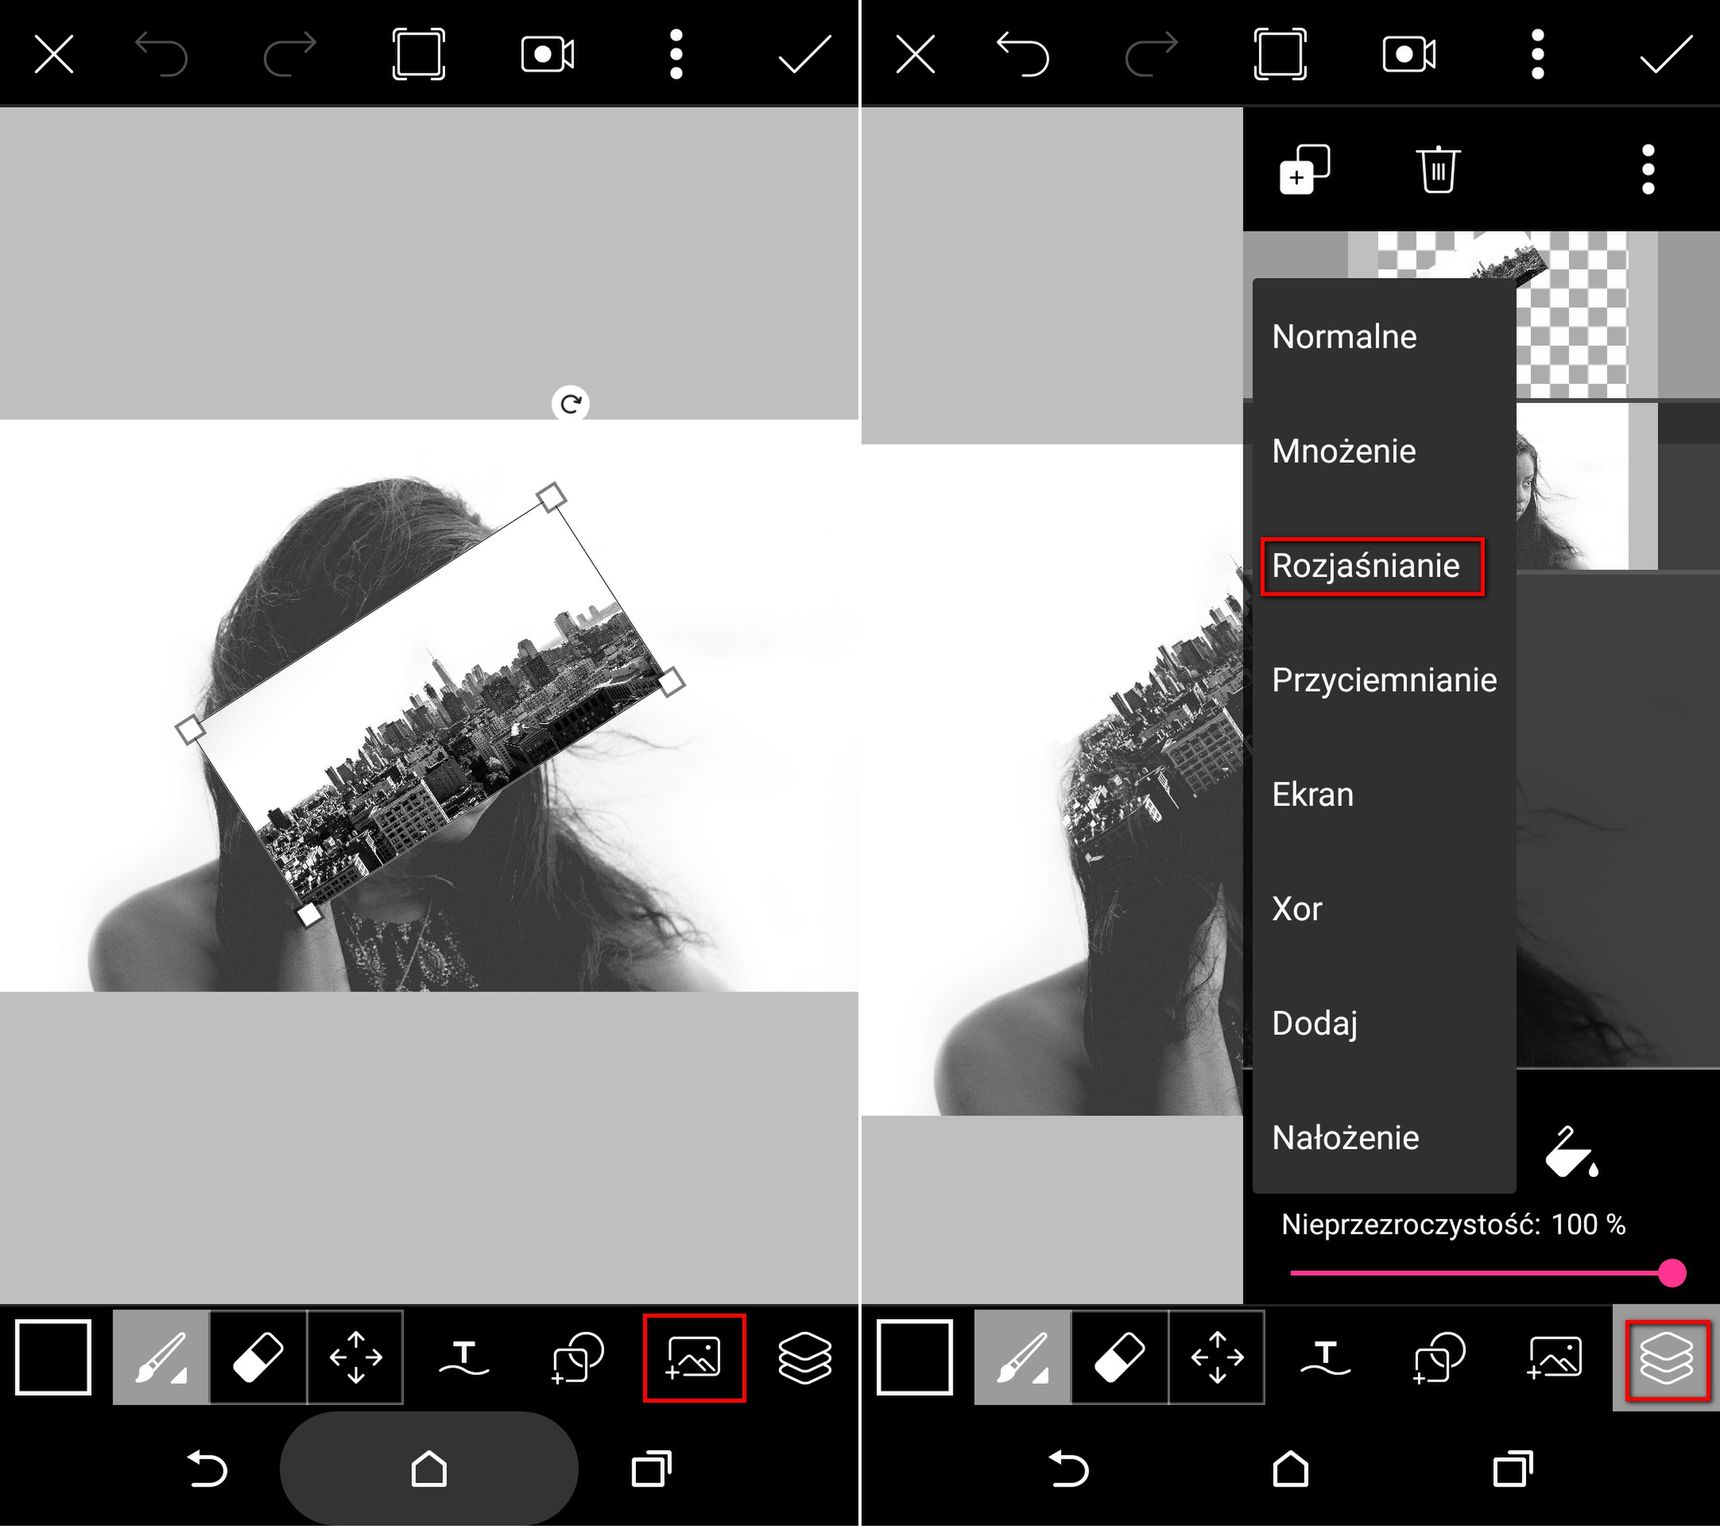This screenshot has height=1529, width=1720.
Task: Click the pink opacity slider handle
Action: 1672,1273
